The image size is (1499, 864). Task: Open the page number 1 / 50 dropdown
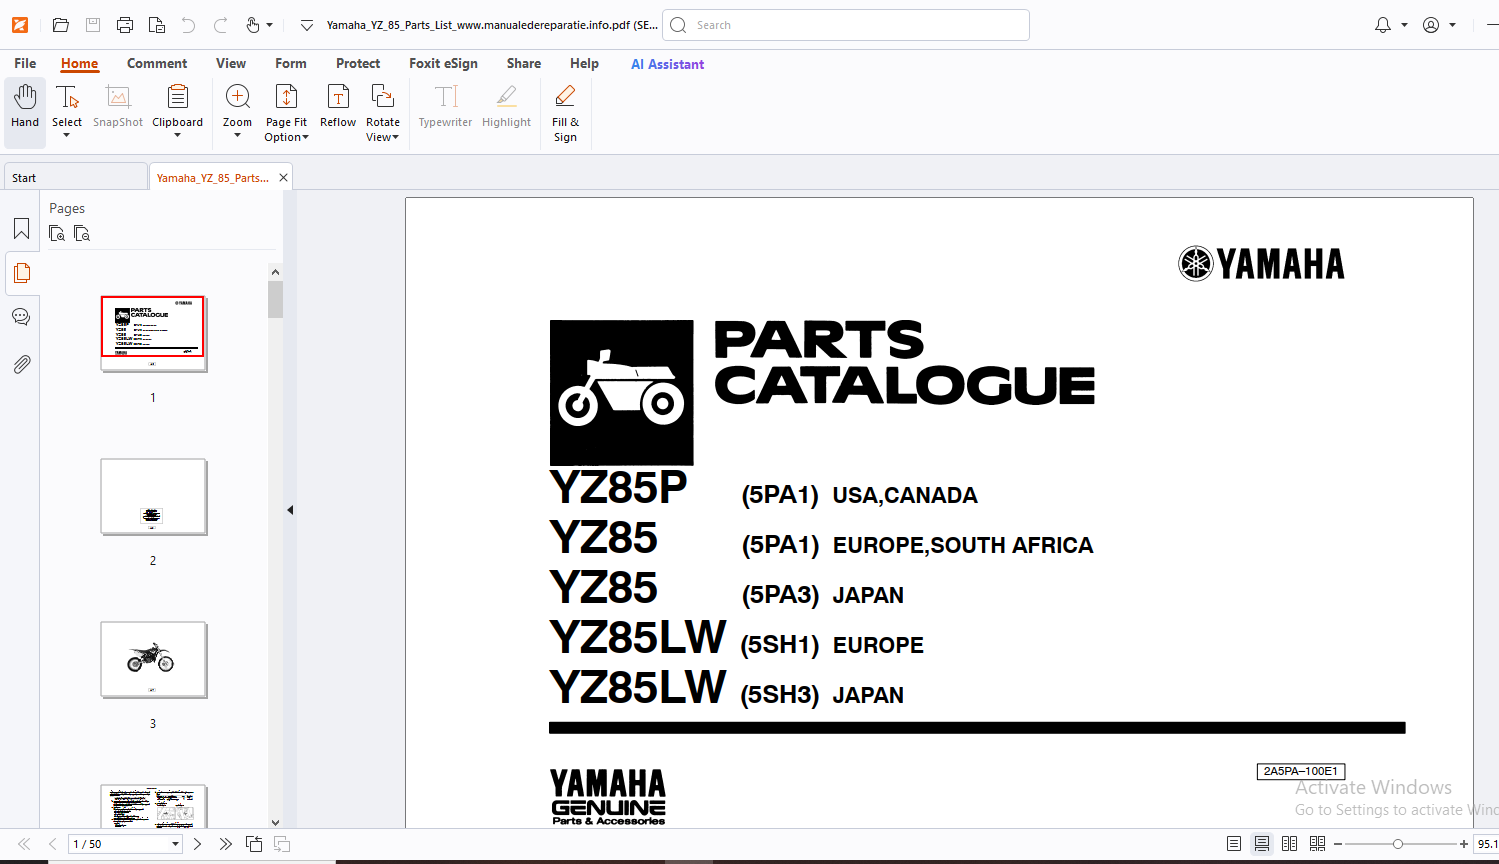[x=175, y=844]
